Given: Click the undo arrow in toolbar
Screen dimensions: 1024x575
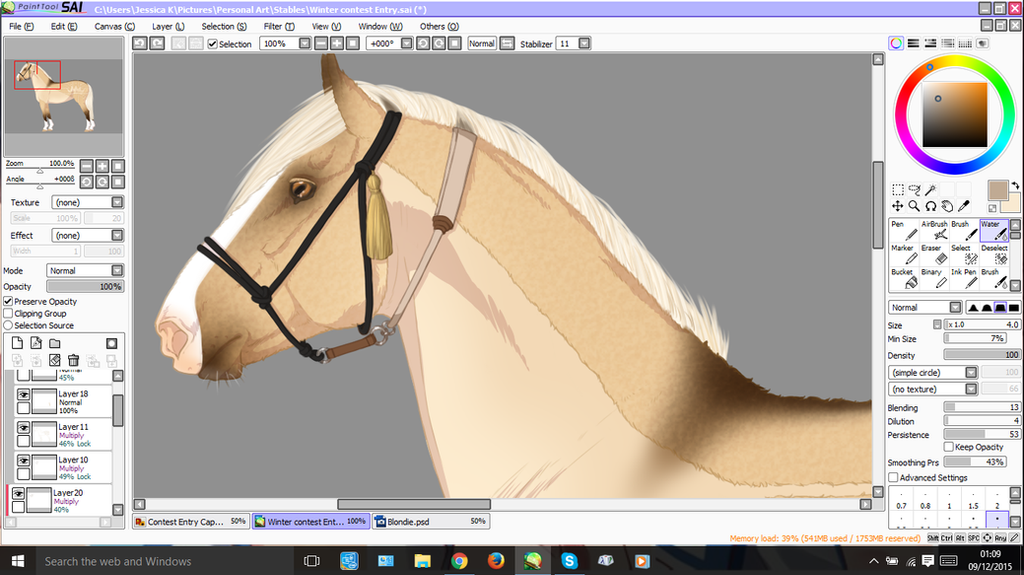Looking at the screenshot, I should click(139, 43).
